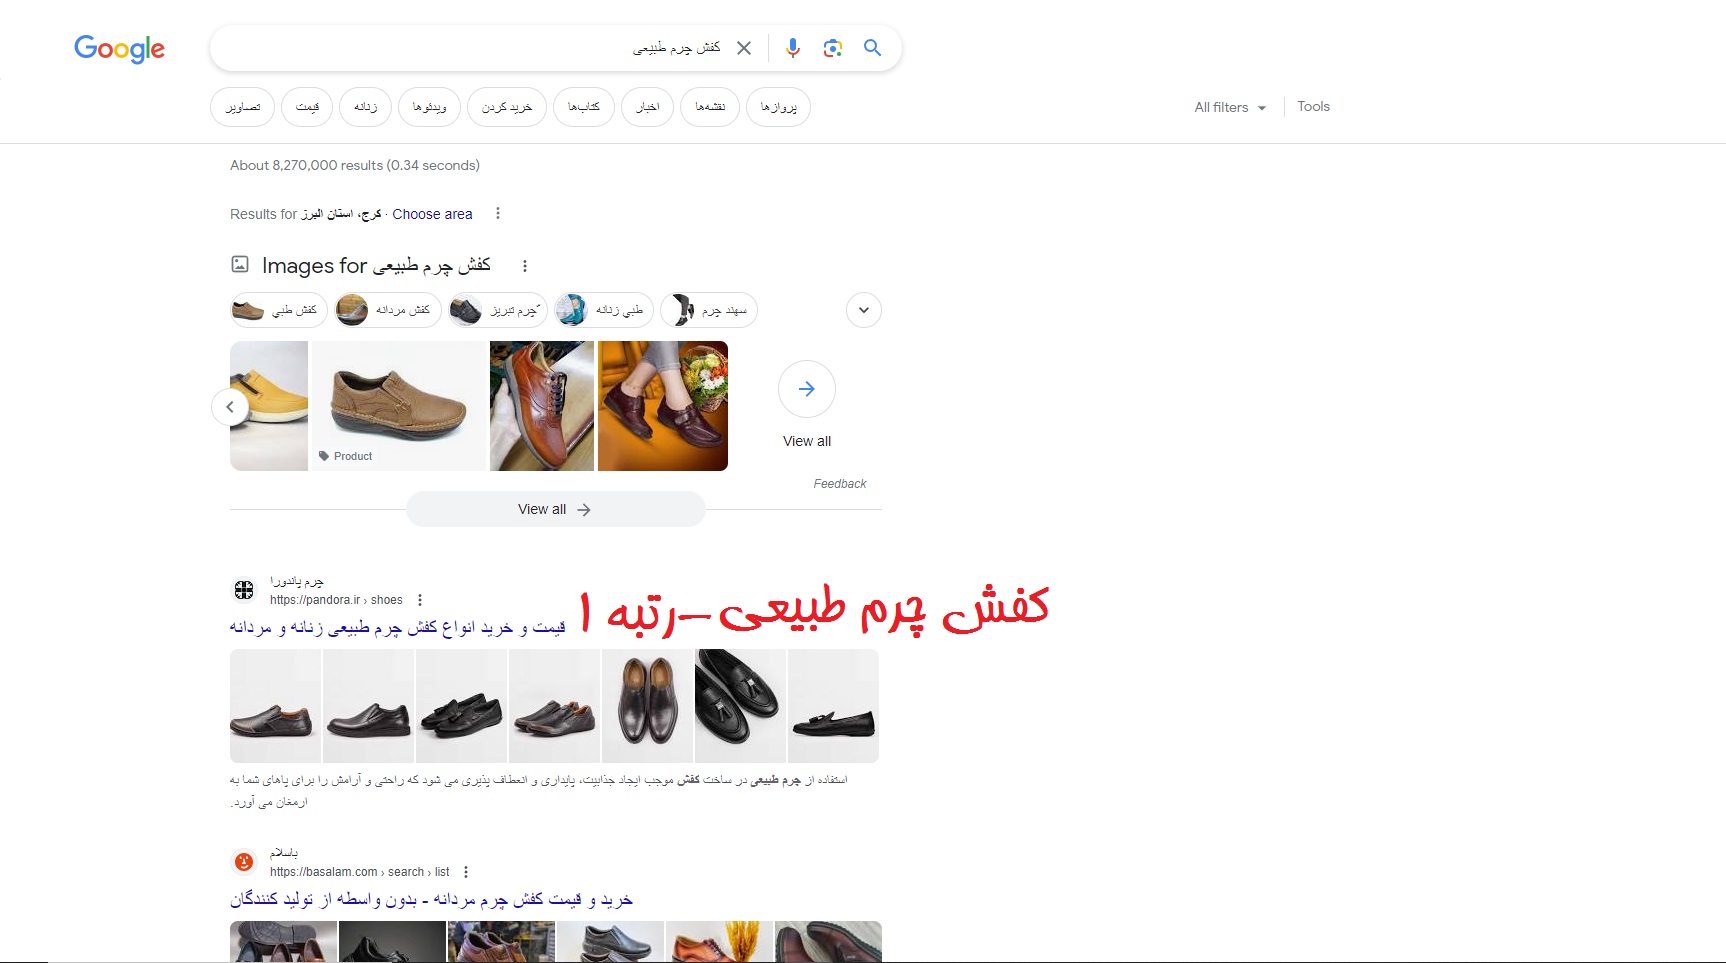Open the brown shoe Product image
The image size is (1726, 963).
click(x=399, y=406)
